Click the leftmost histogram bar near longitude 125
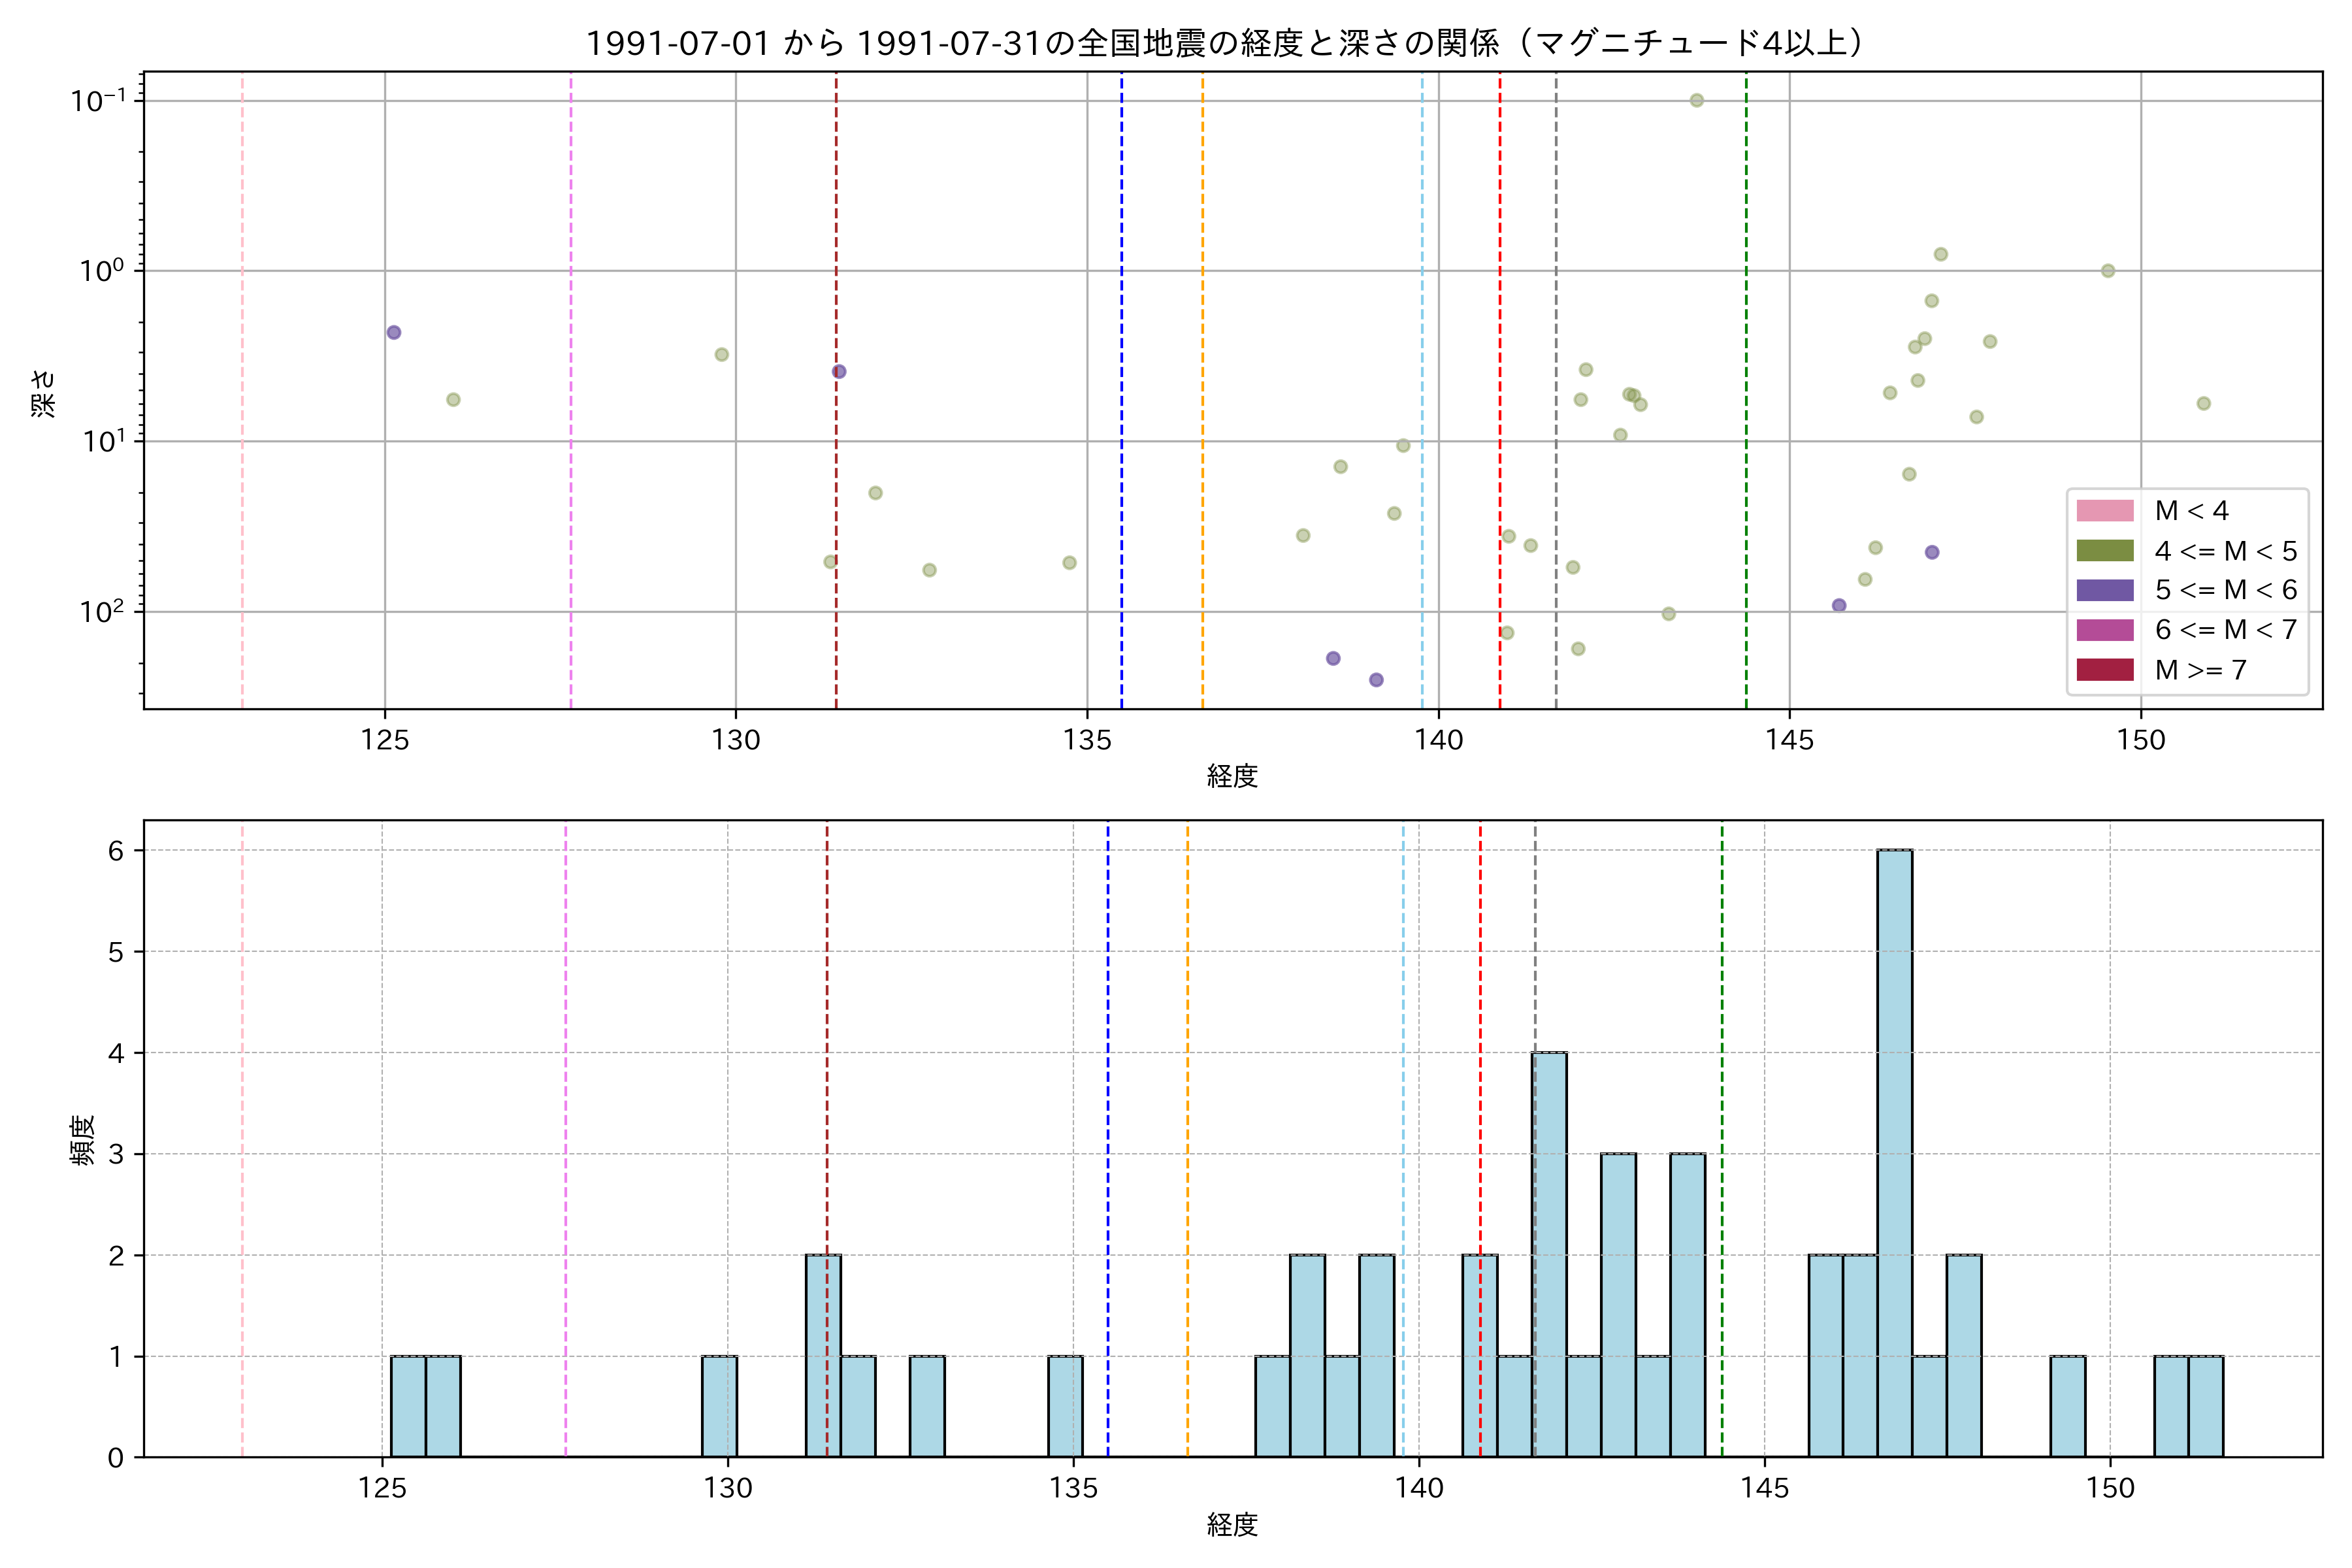The width and height of the screenshot is (2352, 1568). pyautogui.click(x=408, y=1406)
